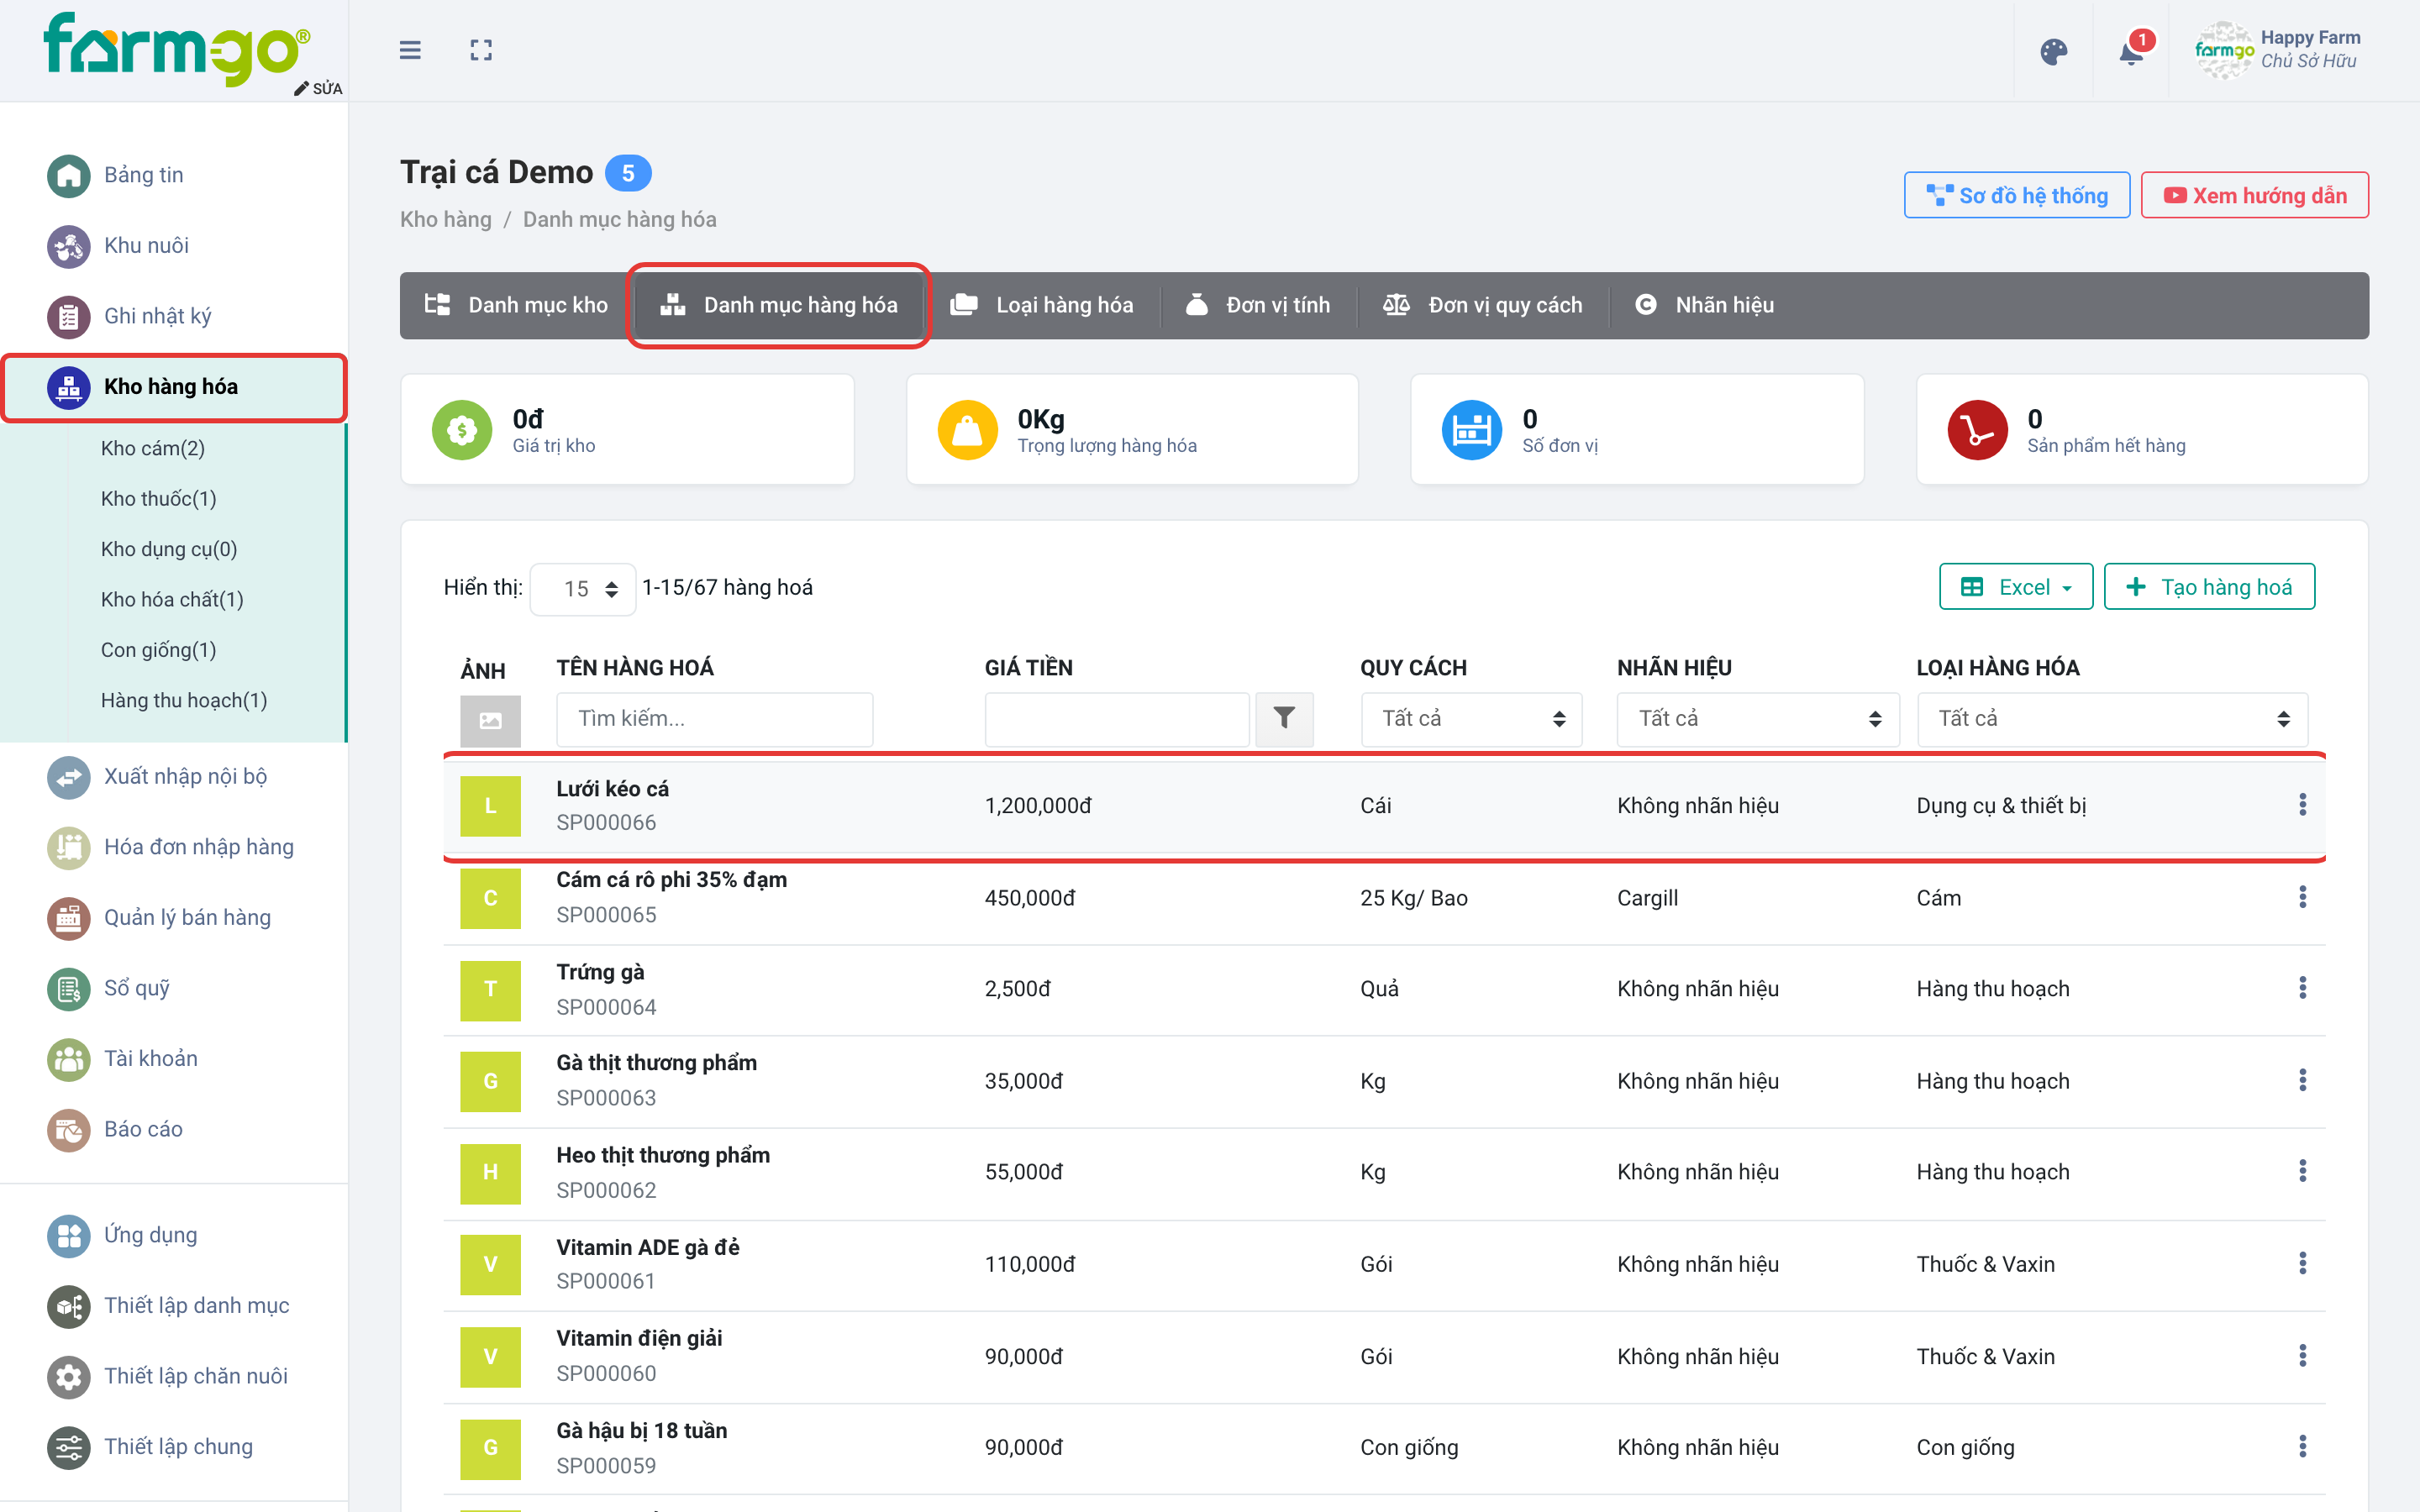Expand the Excel export dropdown
2420x1512 pixels.
click(2015, 587)
